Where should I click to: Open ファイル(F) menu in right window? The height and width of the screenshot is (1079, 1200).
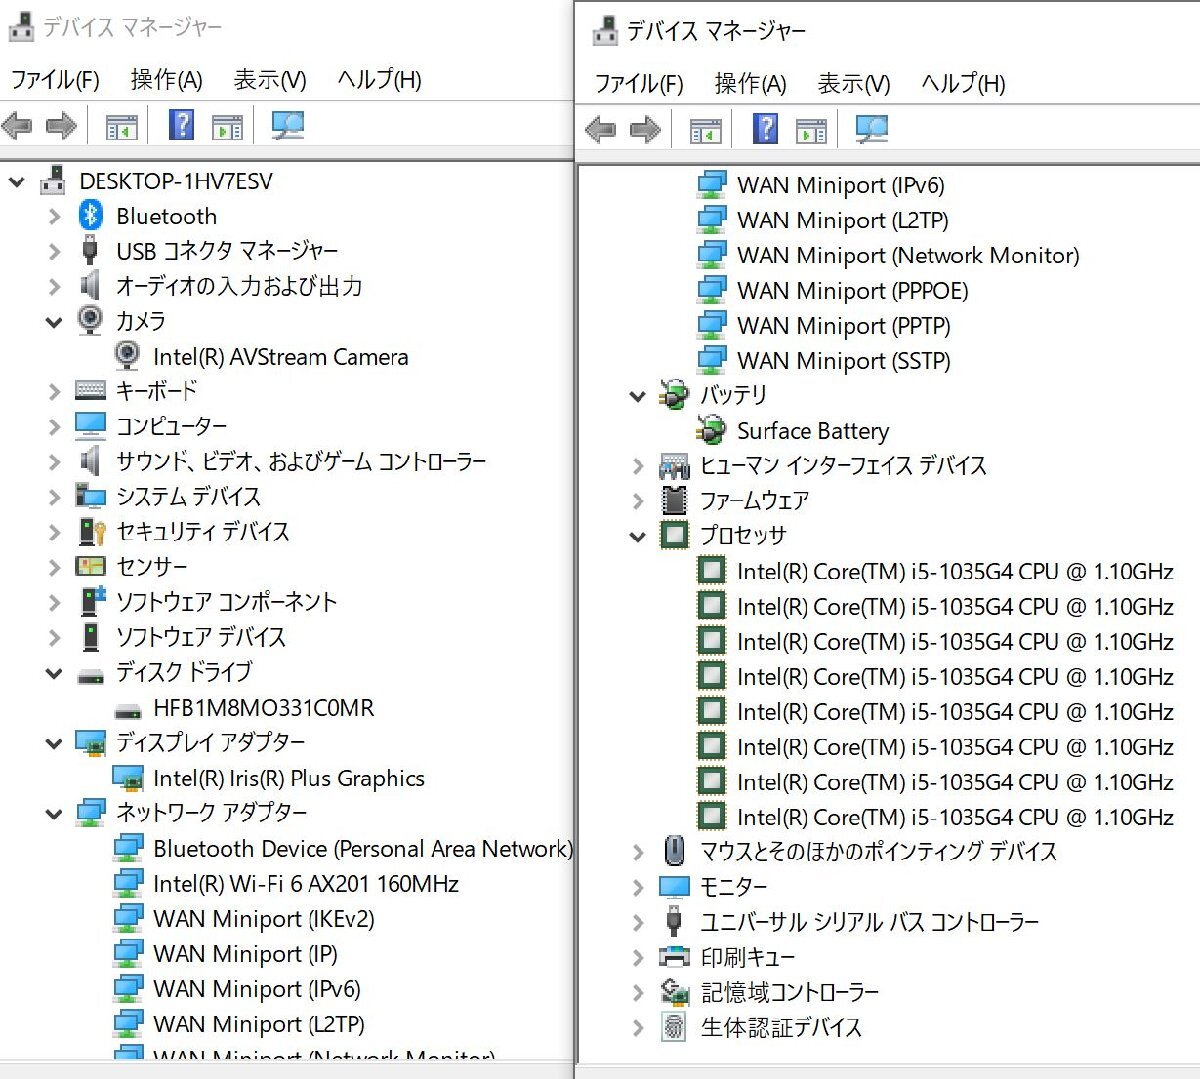point(639,83)
